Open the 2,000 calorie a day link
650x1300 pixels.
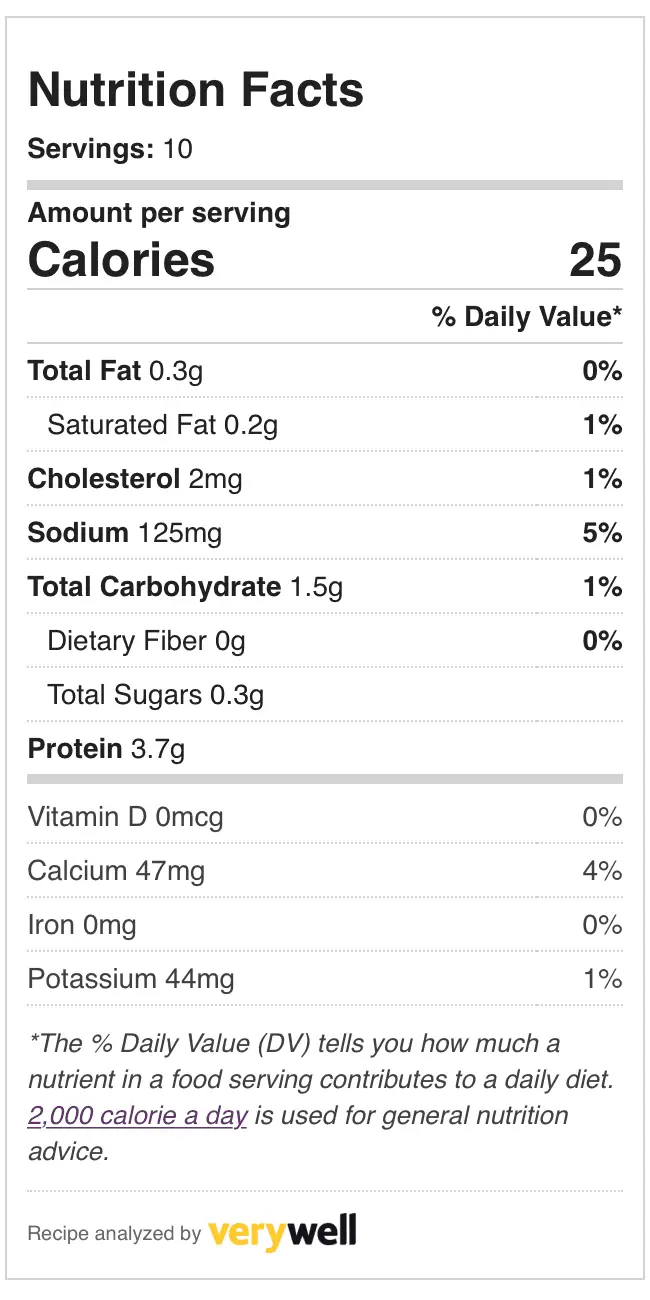[x=137, y=1116]
